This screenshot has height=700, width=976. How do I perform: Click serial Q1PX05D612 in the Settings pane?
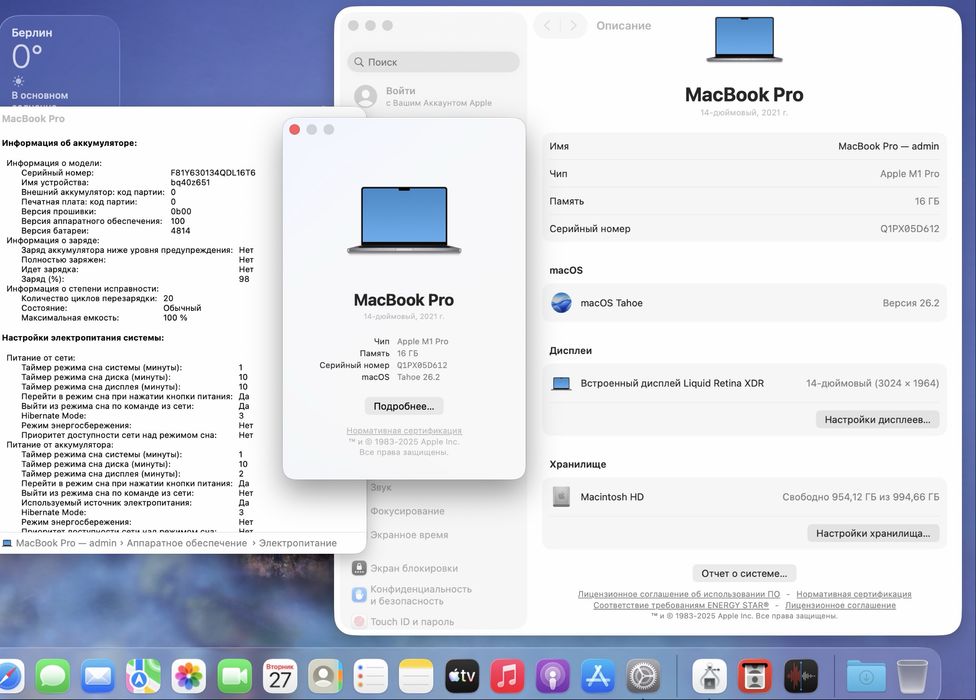coord(909,229)
